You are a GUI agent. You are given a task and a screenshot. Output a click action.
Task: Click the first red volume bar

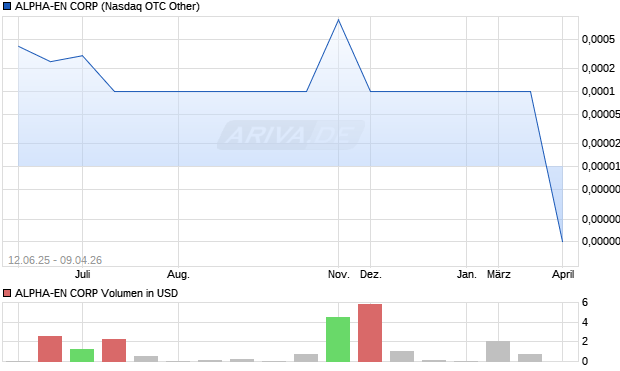point(50,349)
